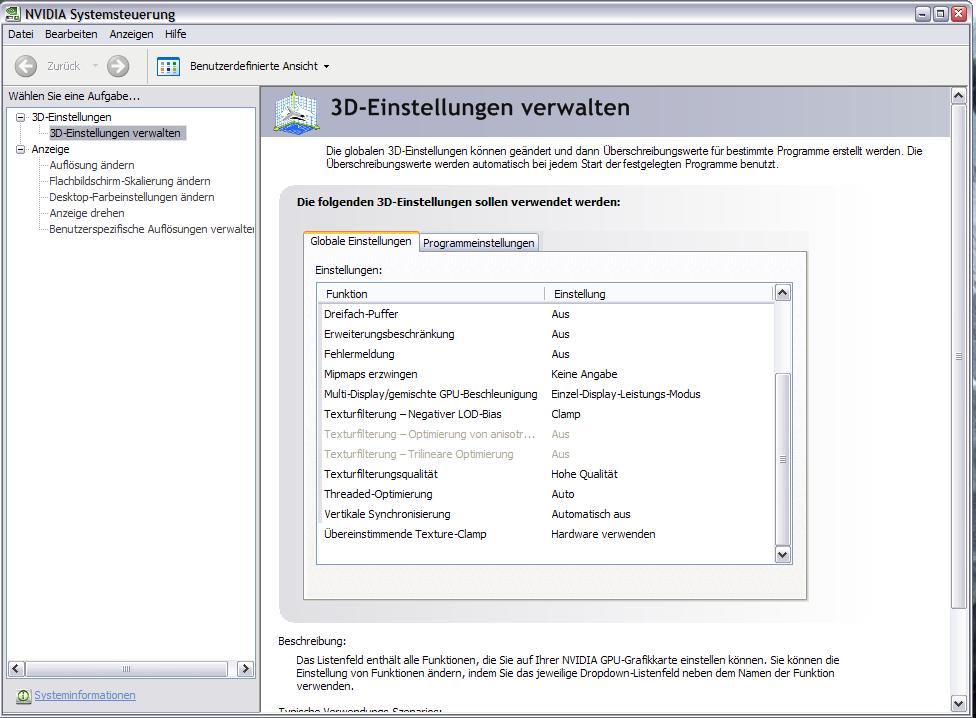The width and height of the screenshot is (976, 718).
Task: Open the Bearbeiten menu
Action: 71,34
